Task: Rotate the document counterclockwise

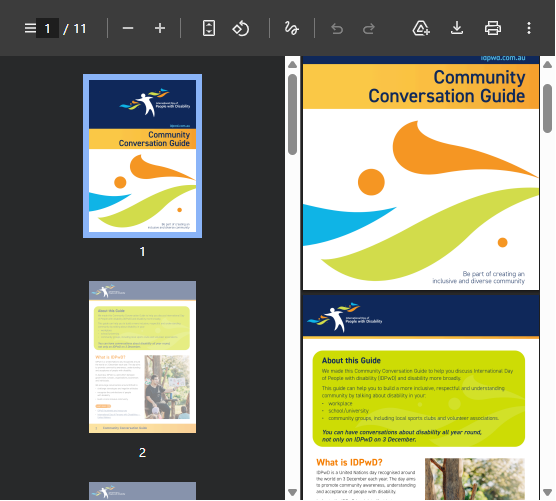Action: pos(241,28)
